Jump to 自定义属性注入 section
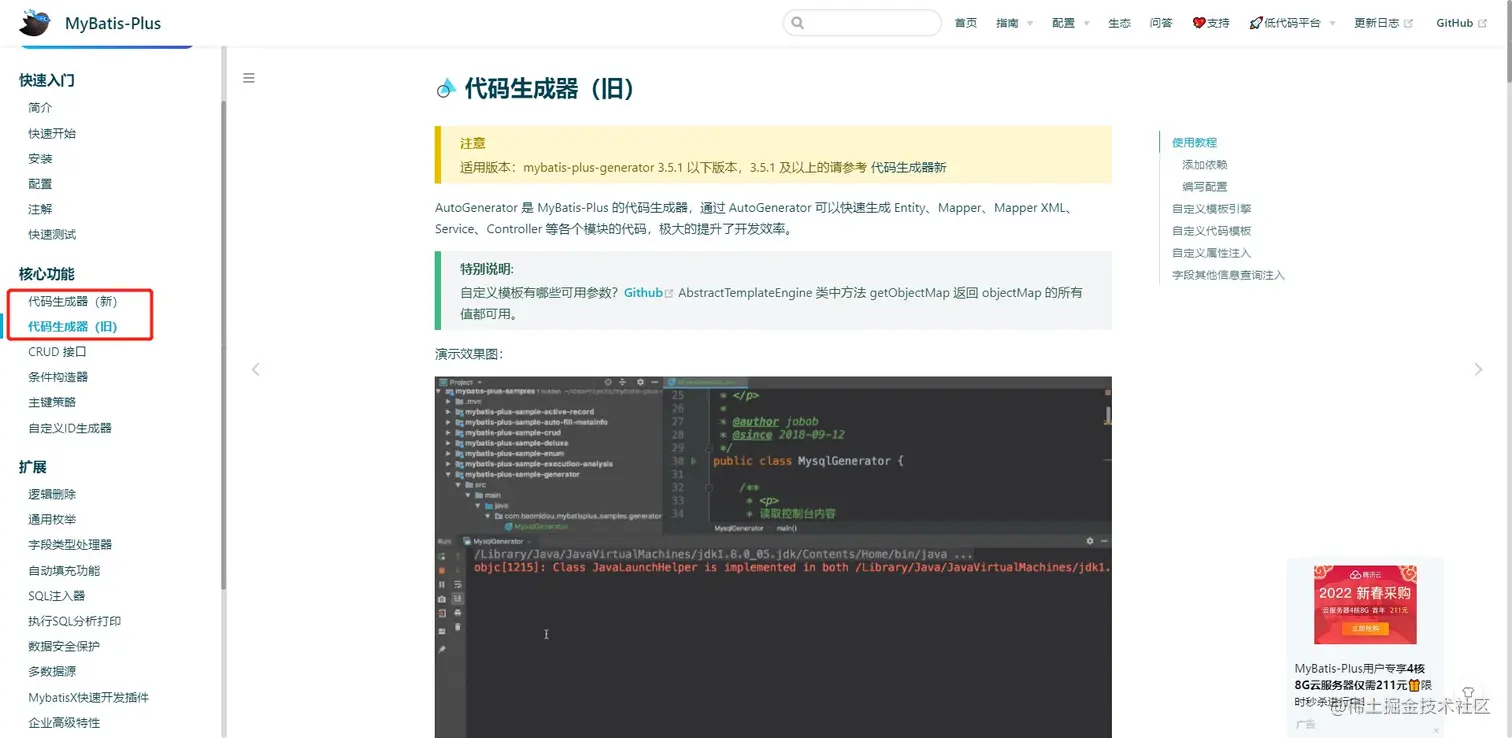This screenshot has width=1512, height=738. (x=1212, y=253)
